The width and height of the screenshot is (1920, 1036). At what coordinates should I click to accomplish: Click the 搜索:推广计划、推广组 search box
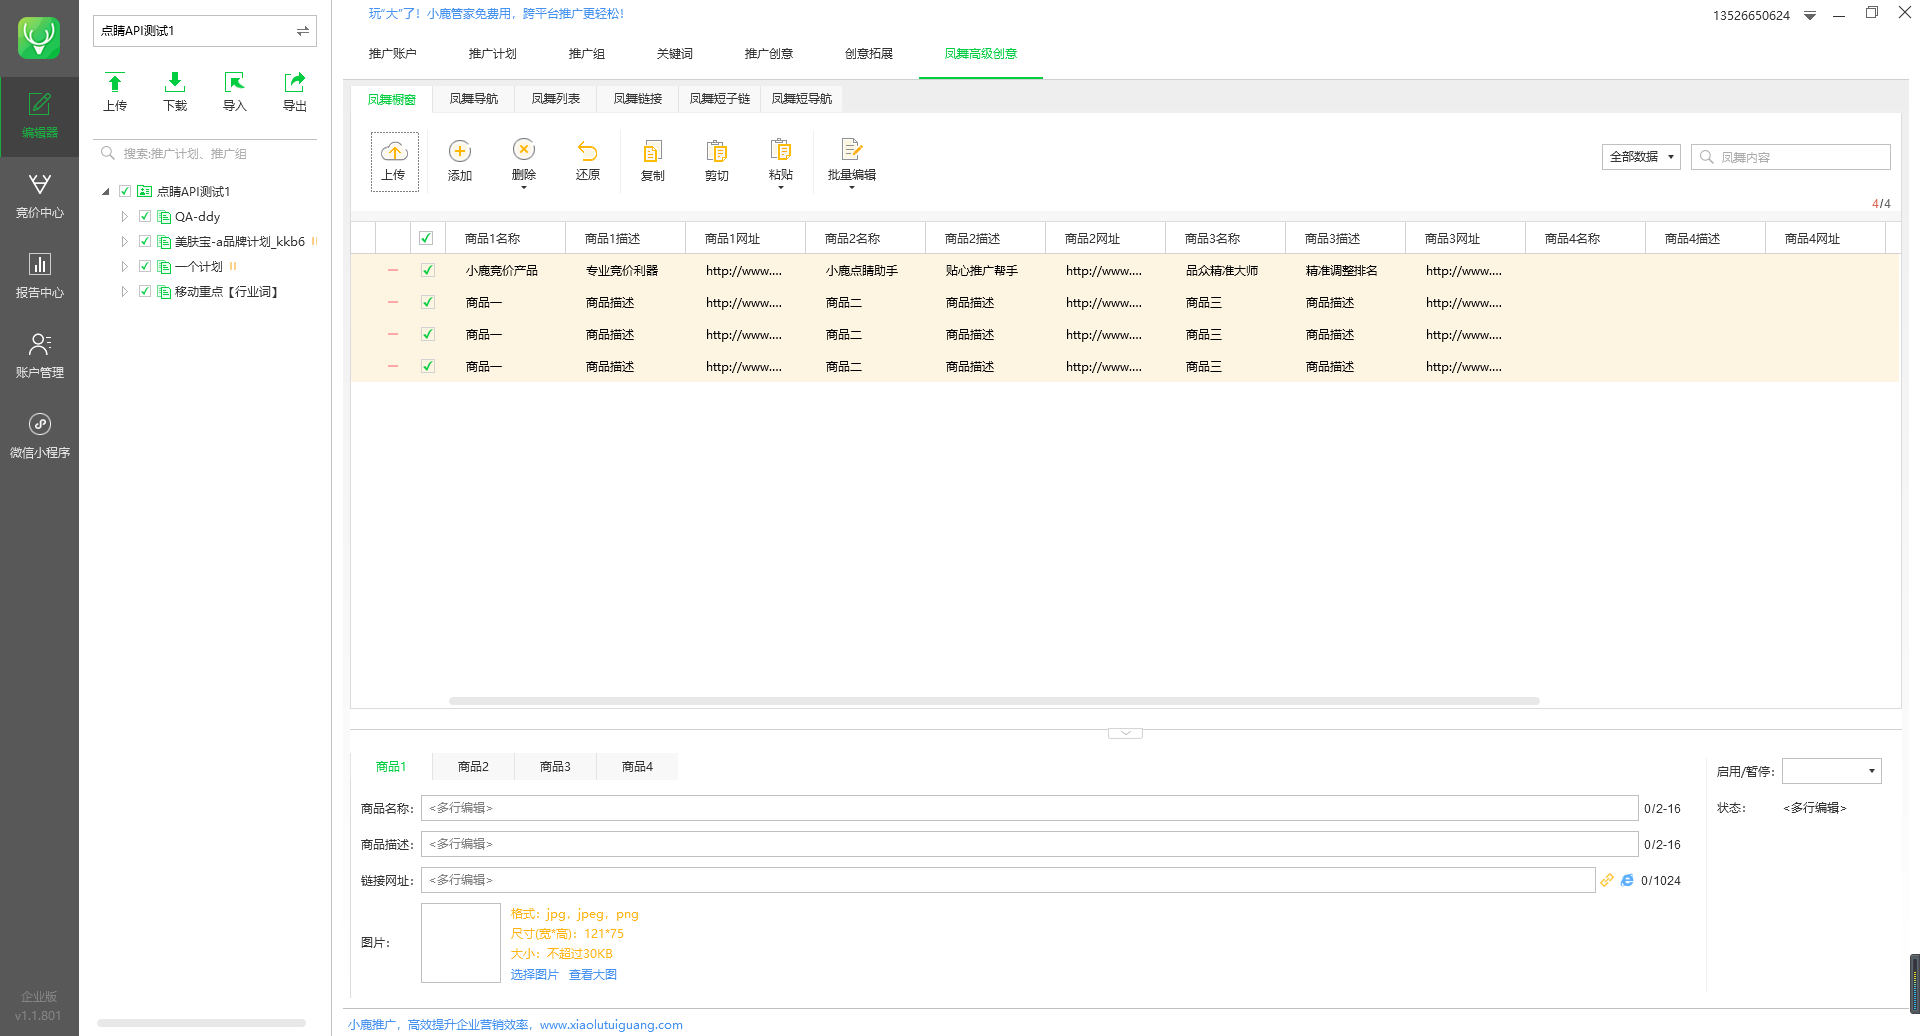point(205,154)
